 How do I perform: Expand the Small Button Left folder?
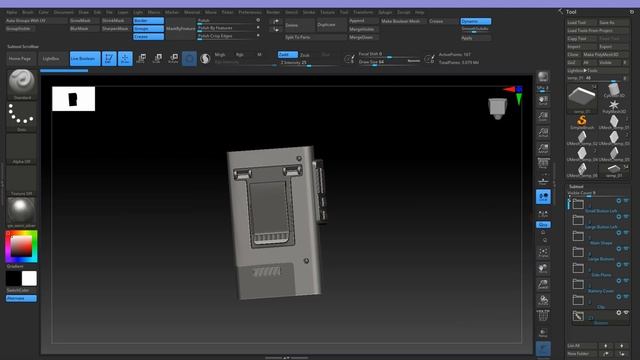pos(578,204)
